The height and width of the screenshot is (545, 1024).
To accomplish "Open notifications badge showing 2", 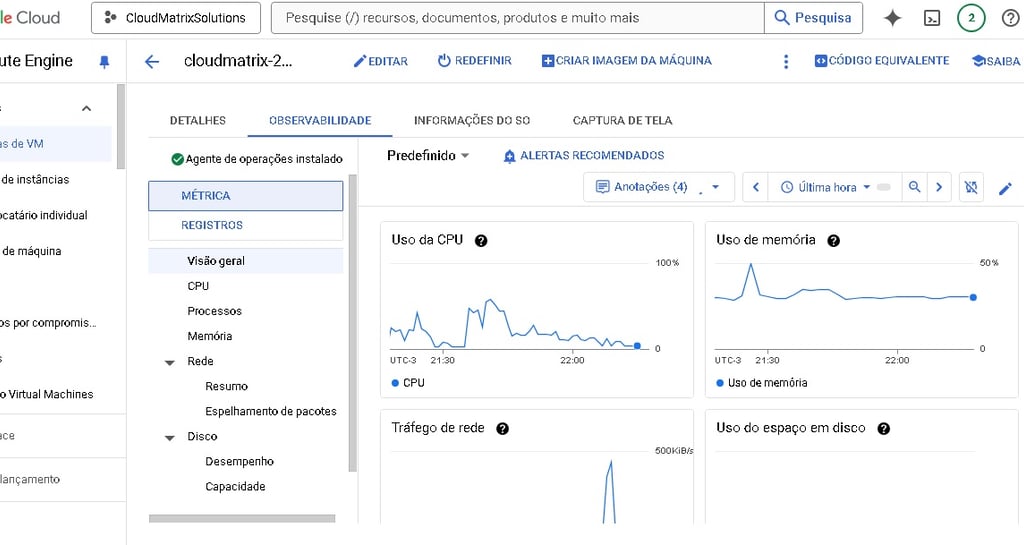I will click(971, 18).
